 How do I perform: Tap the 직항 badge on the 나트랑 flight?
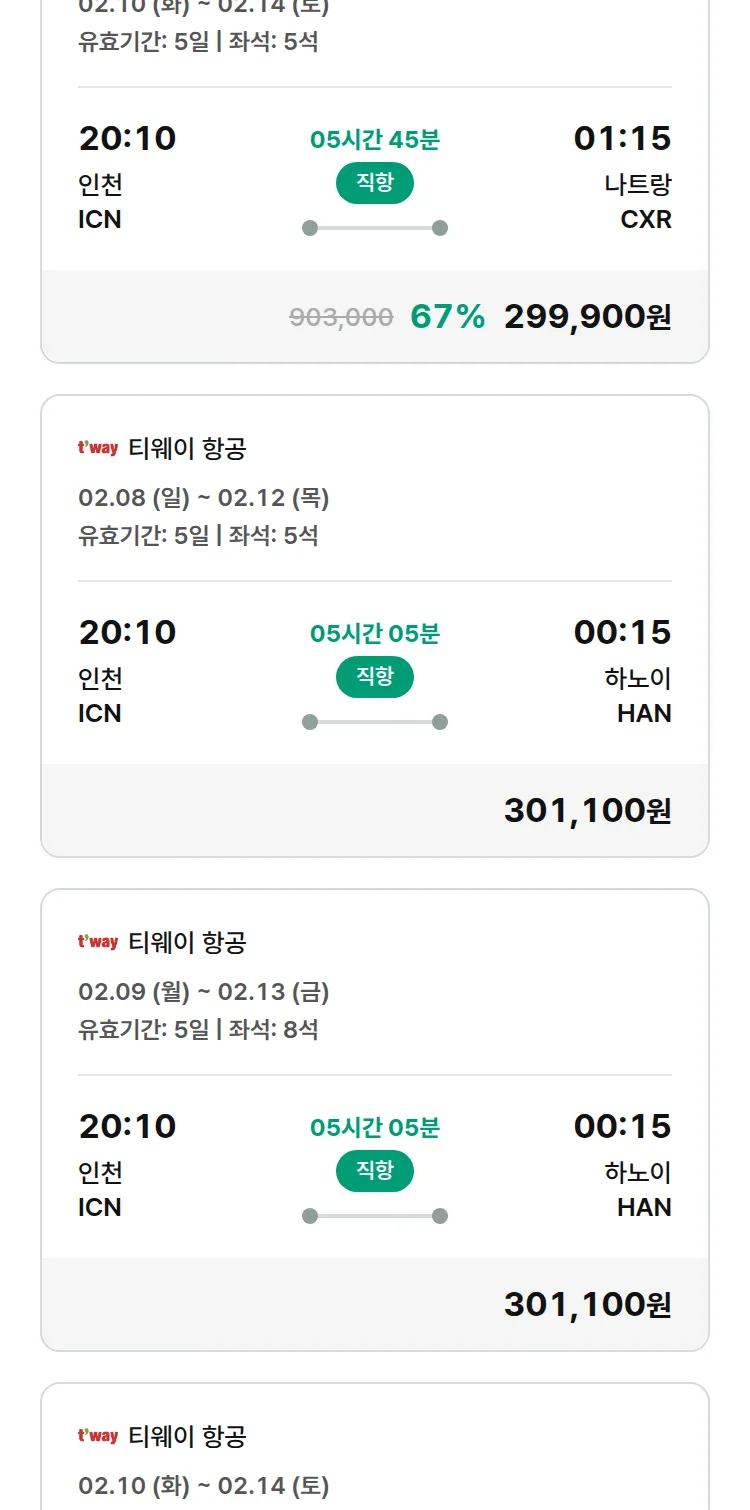(375, 183)
